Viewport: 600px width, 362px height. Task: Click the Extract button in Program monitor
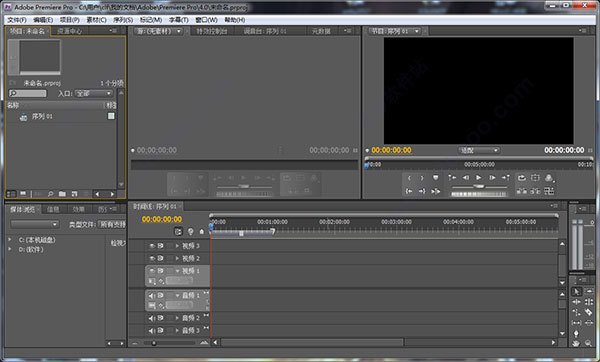[535, 191]
